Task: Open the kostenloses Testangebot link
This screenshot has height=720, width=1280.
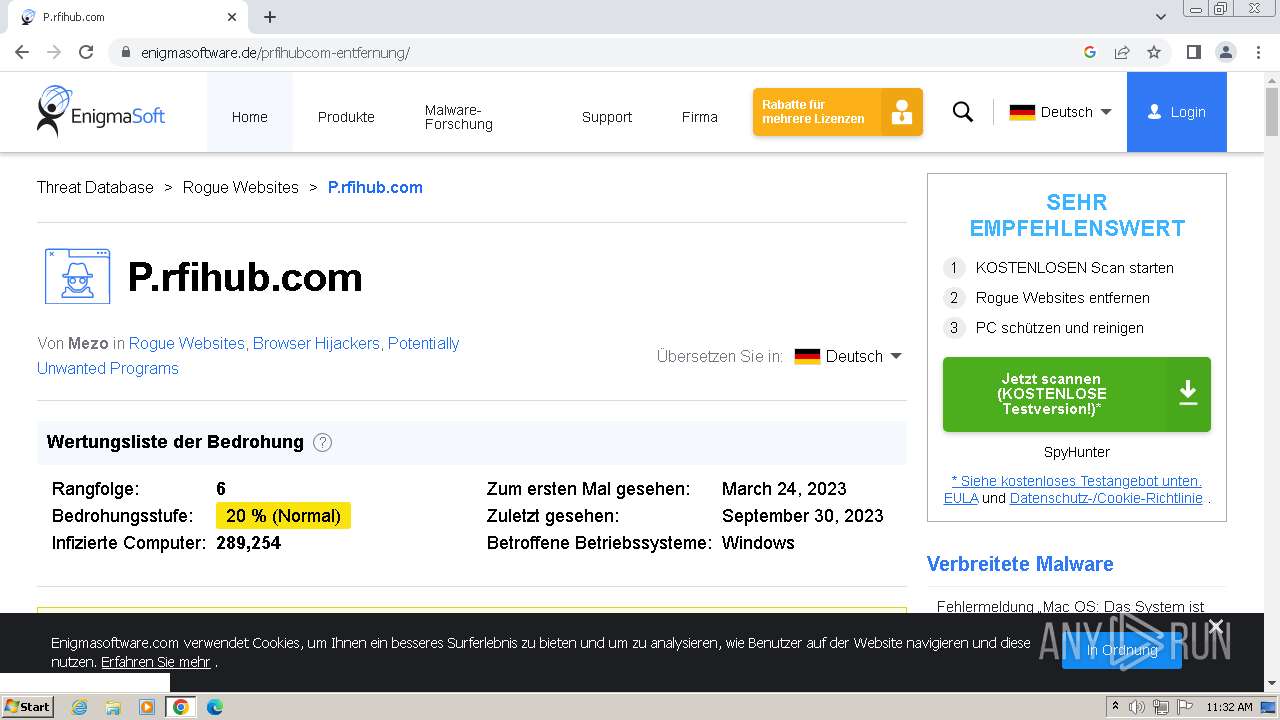Action: click(x=1076, y=481)
